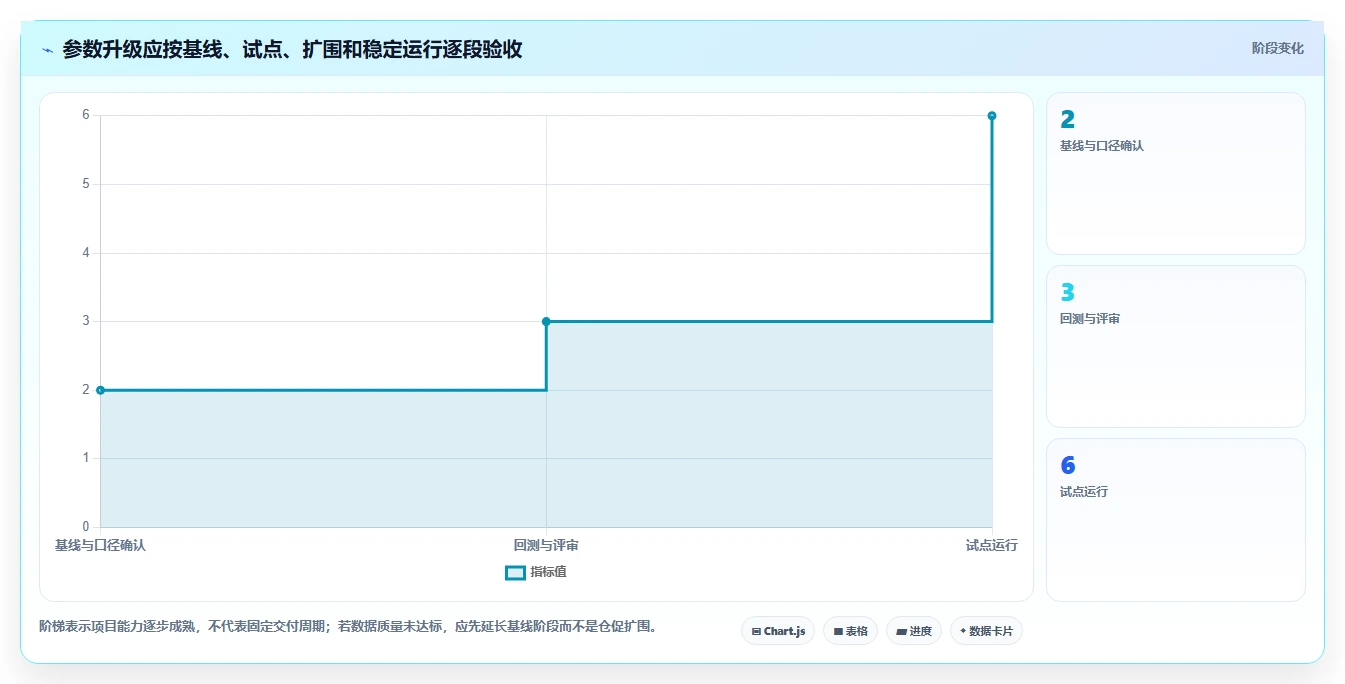Click the lightning icon beside the title
This screenshot has width=1345, height=684.
[47, 50]
